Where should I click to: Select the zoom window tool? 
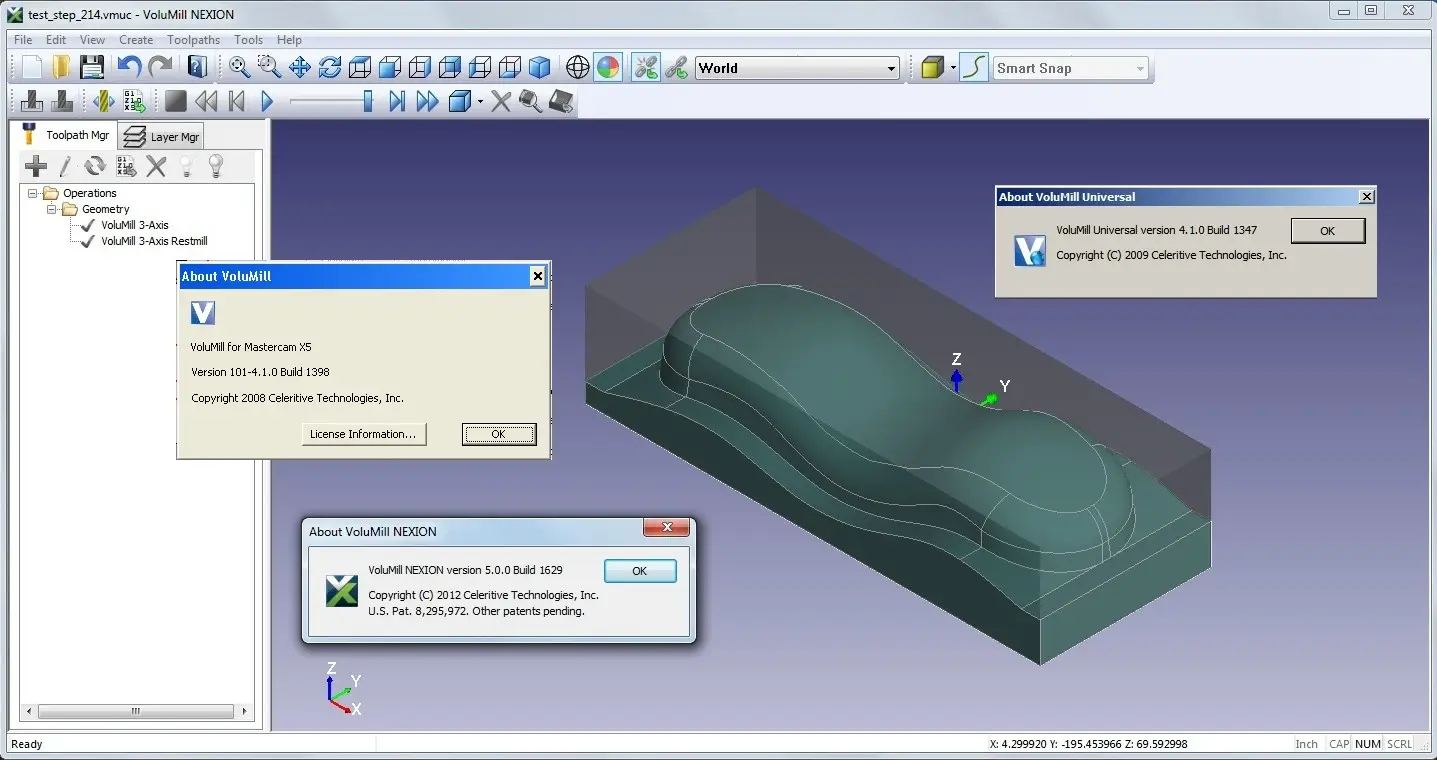tap(269, 67)
